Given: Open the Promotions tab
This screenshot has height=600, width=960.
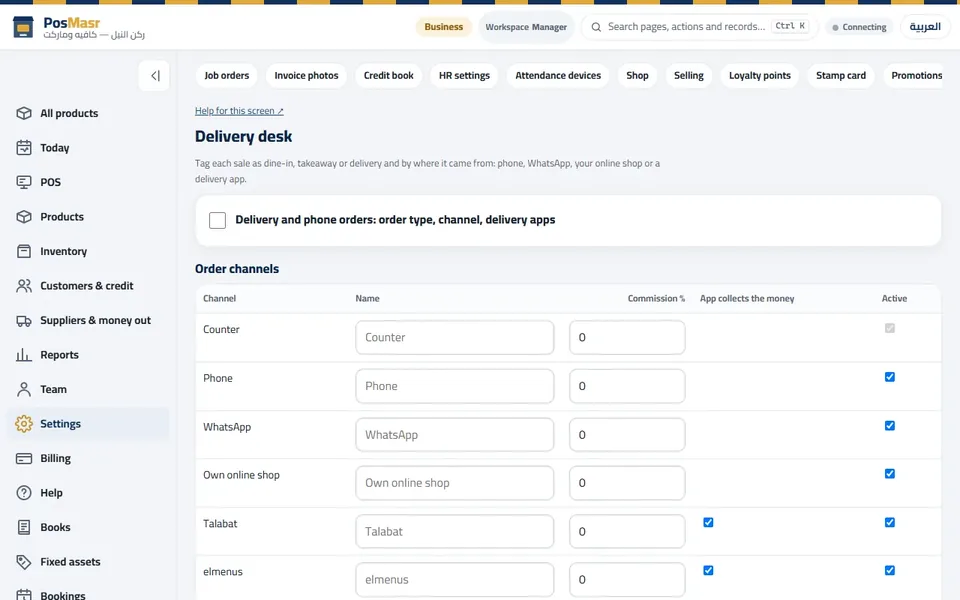Looking at the screenshot, I should [x=913, y=76].
